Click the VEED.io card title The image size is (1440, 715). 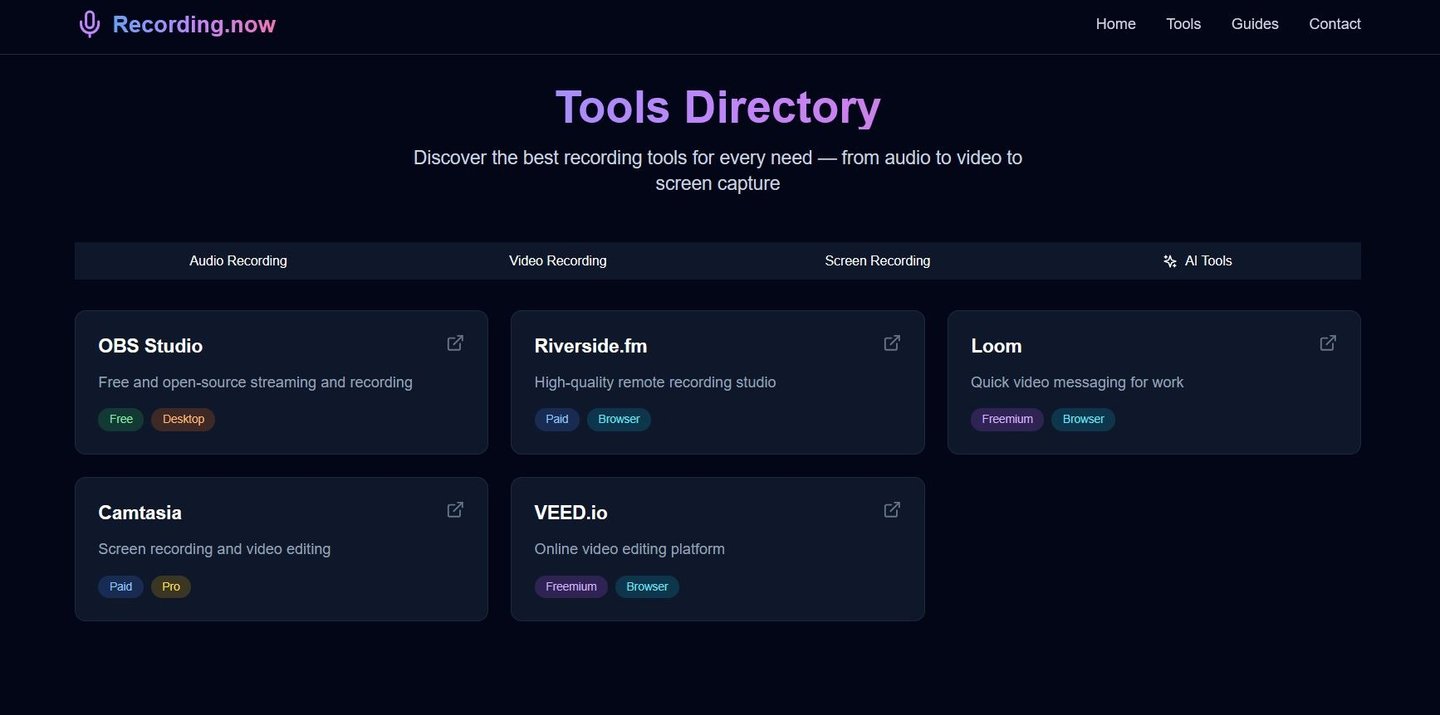(571, 513)
